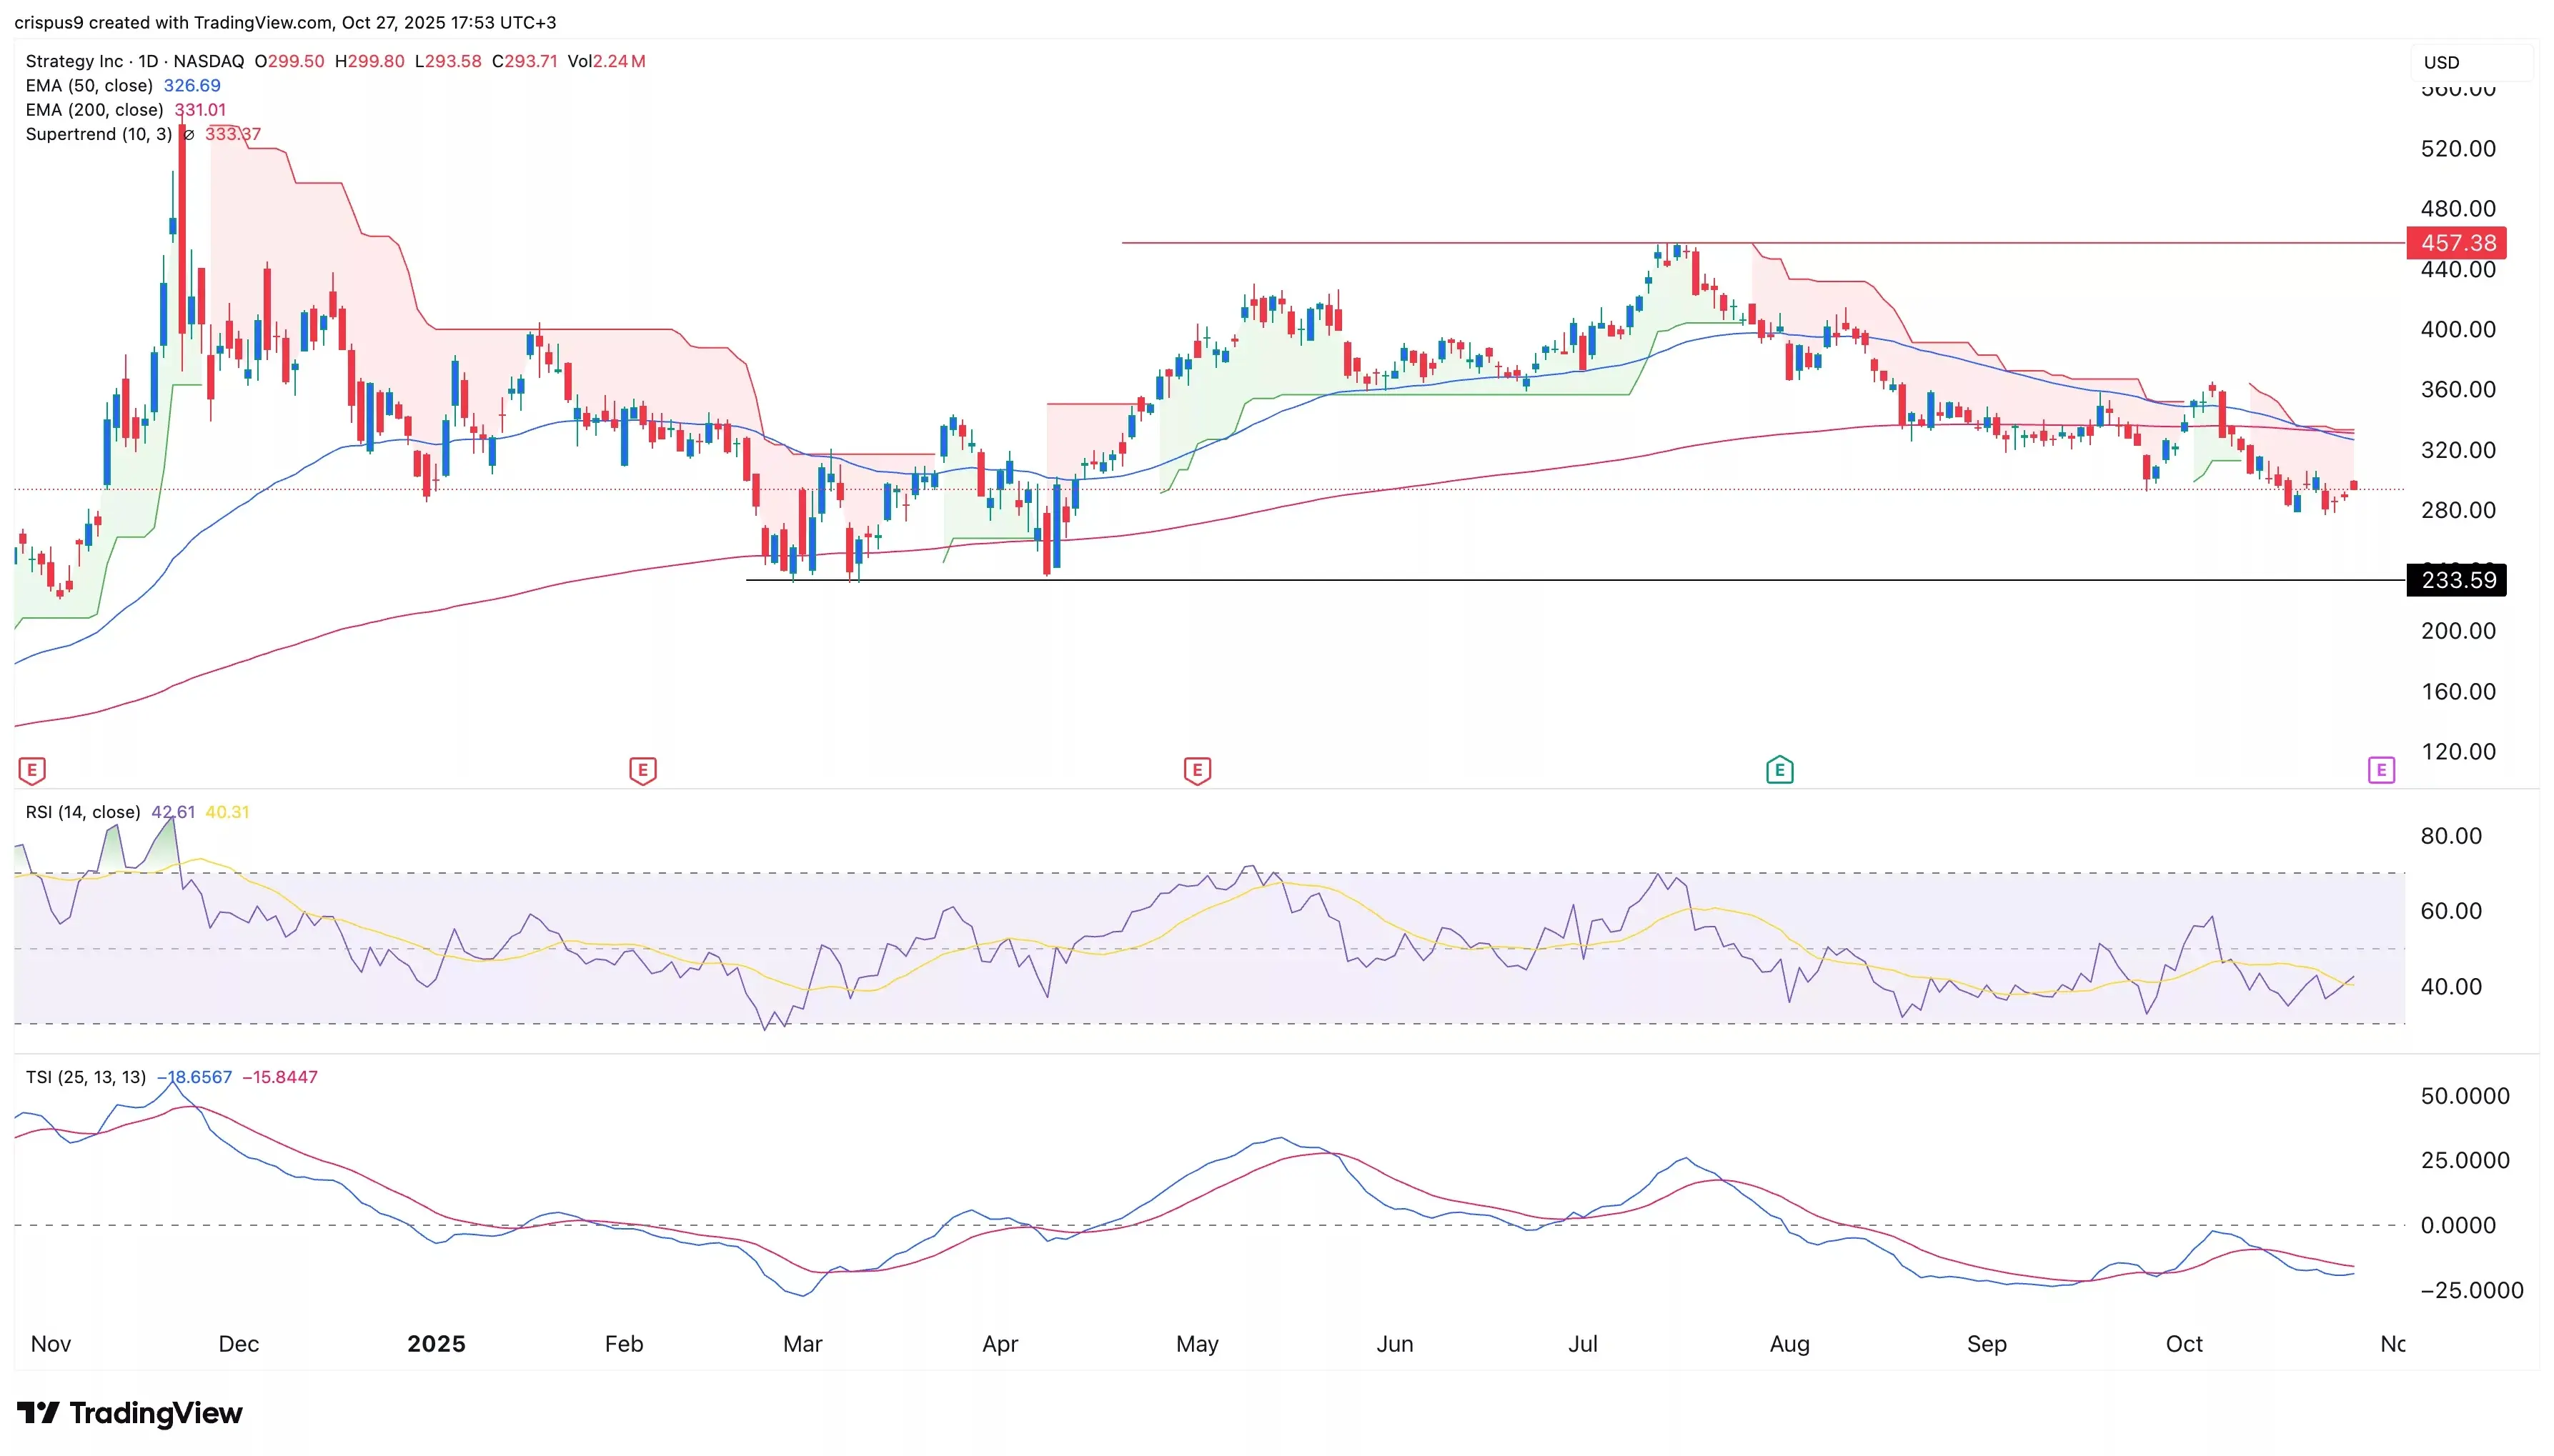Expand the RSI (14, close) indicator legend
This screenshot has width=2554, height=1456.
[x=83, y=812]
